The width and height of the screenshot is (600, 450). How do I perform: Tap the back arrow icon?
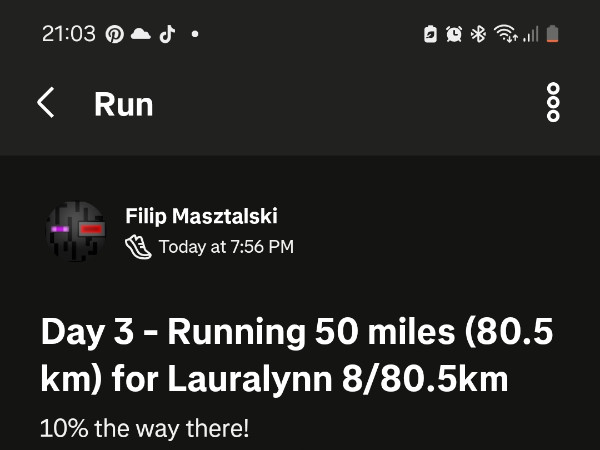tap(46, 103)
